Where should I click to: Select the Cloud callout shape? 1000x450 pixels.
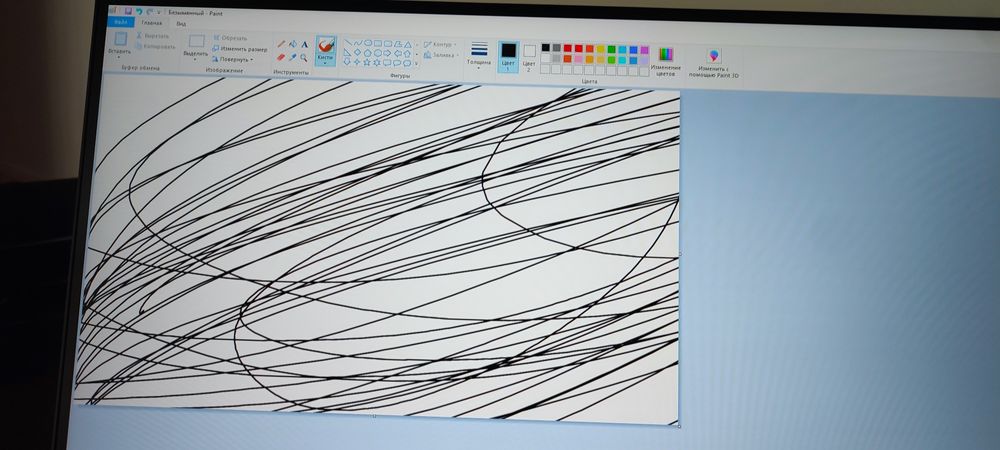click(407, 63)
